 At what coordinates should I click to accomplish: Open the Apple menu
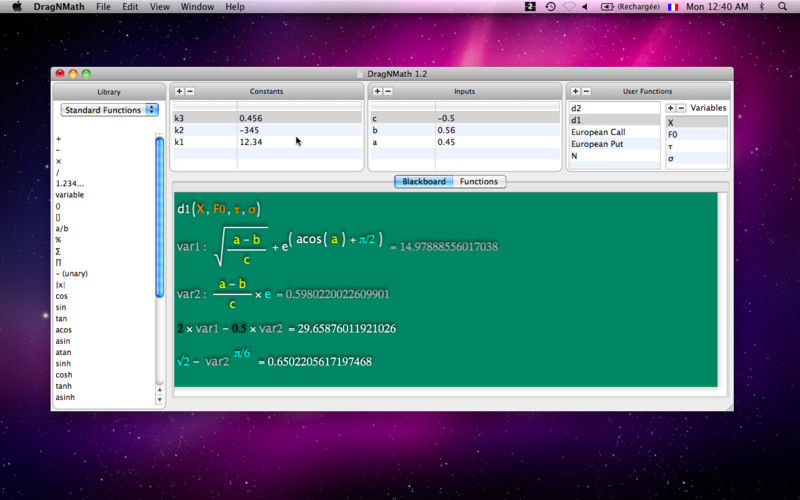[x=17, y=7]
